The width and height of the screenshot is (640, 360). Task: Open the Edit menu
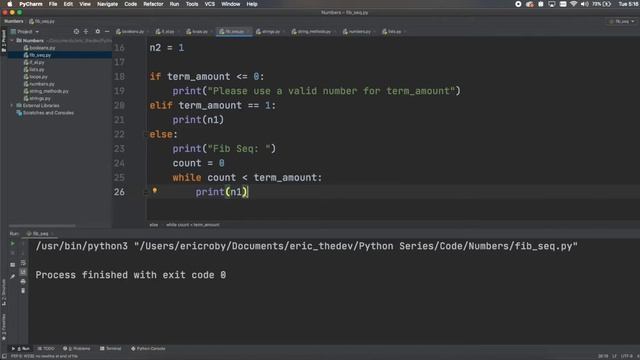[x=68, y=4]
